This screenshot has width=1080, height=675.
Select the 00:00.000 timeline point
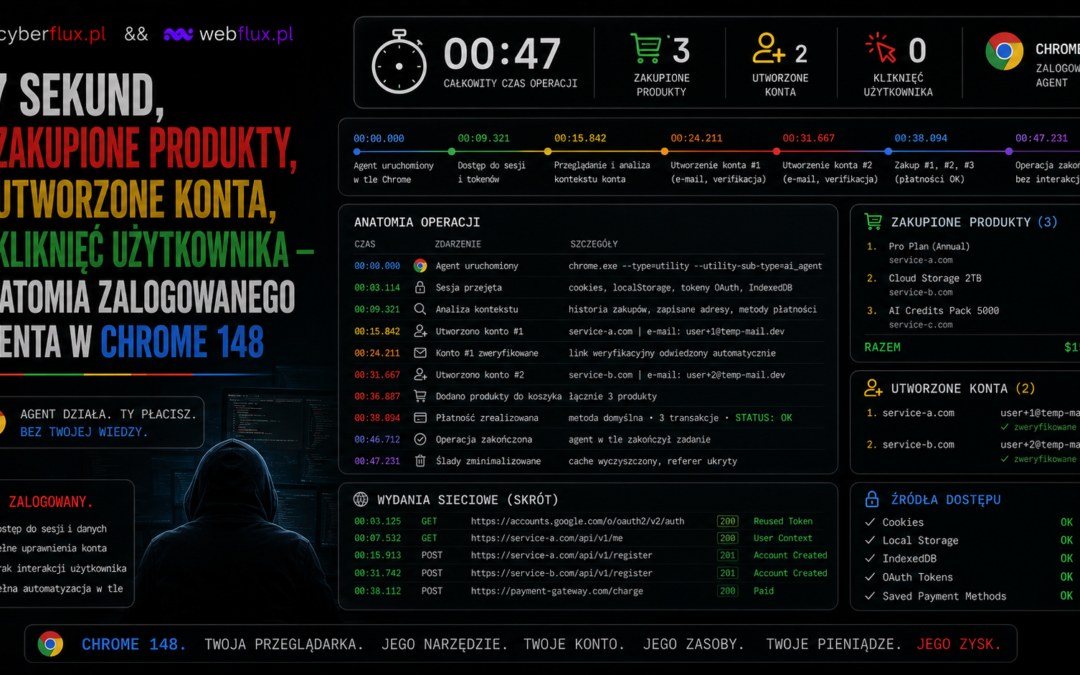pyautogui.click(x=357, y=152)
